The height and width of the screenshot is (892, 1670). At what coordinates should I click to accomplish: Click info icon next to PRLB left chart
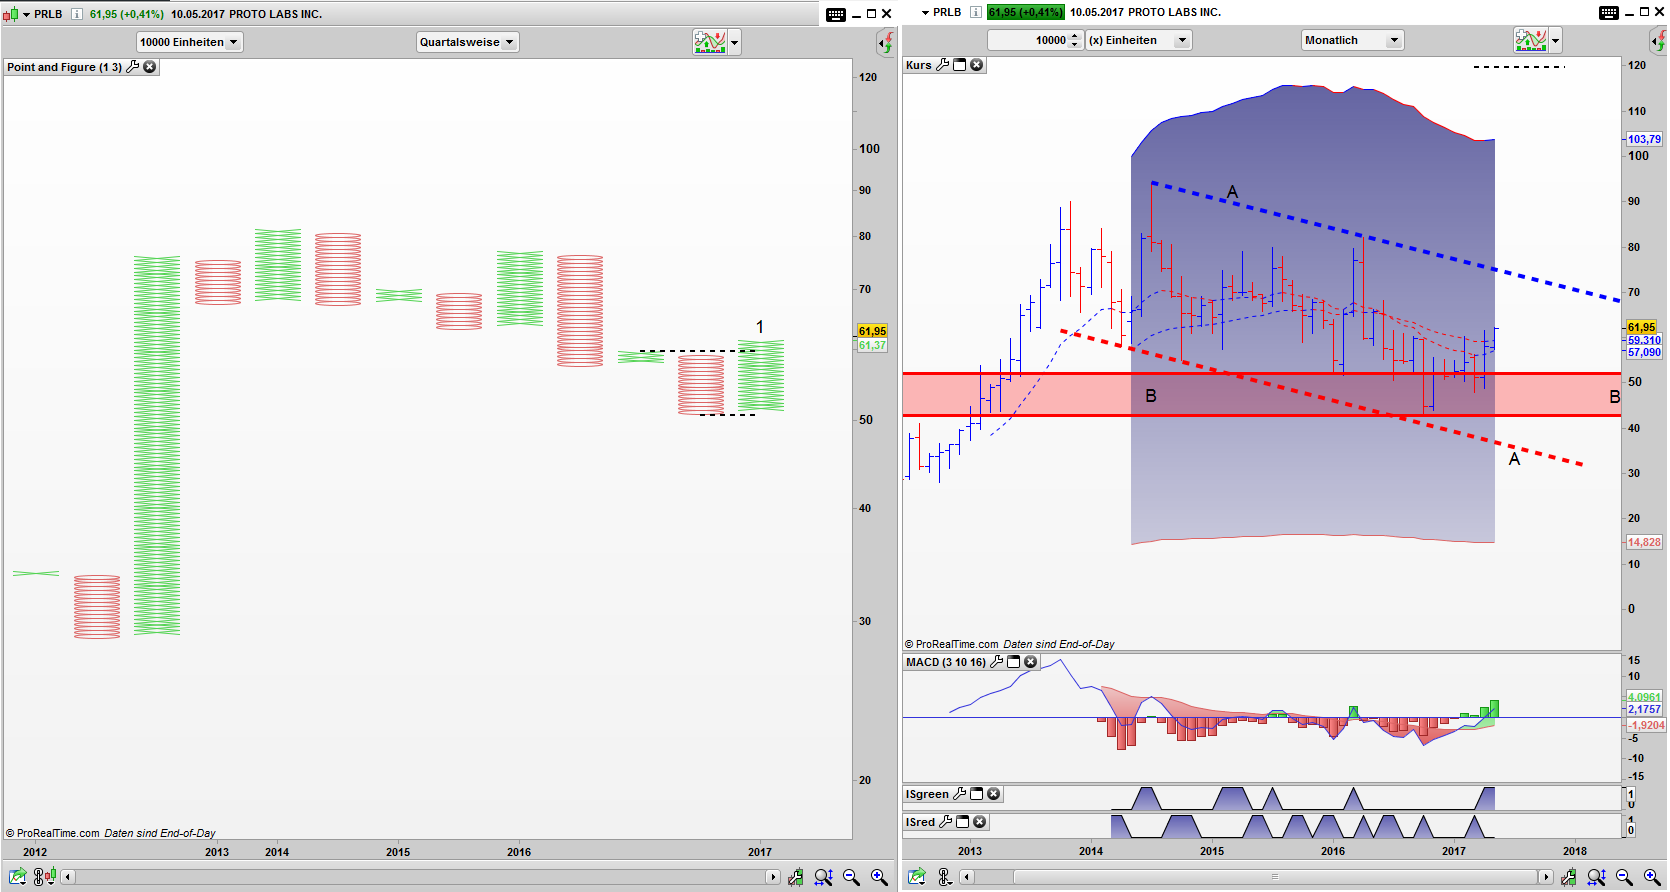pyautogui.click(x=77, y=14)
